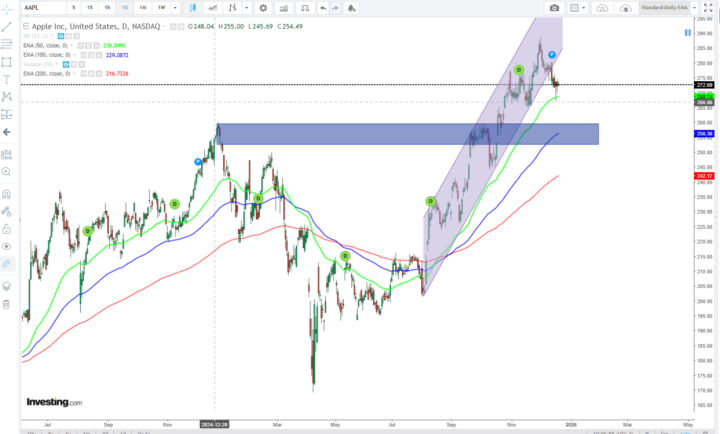
Task: Click the bell alert icon
Action: click(x=351, y=8)
